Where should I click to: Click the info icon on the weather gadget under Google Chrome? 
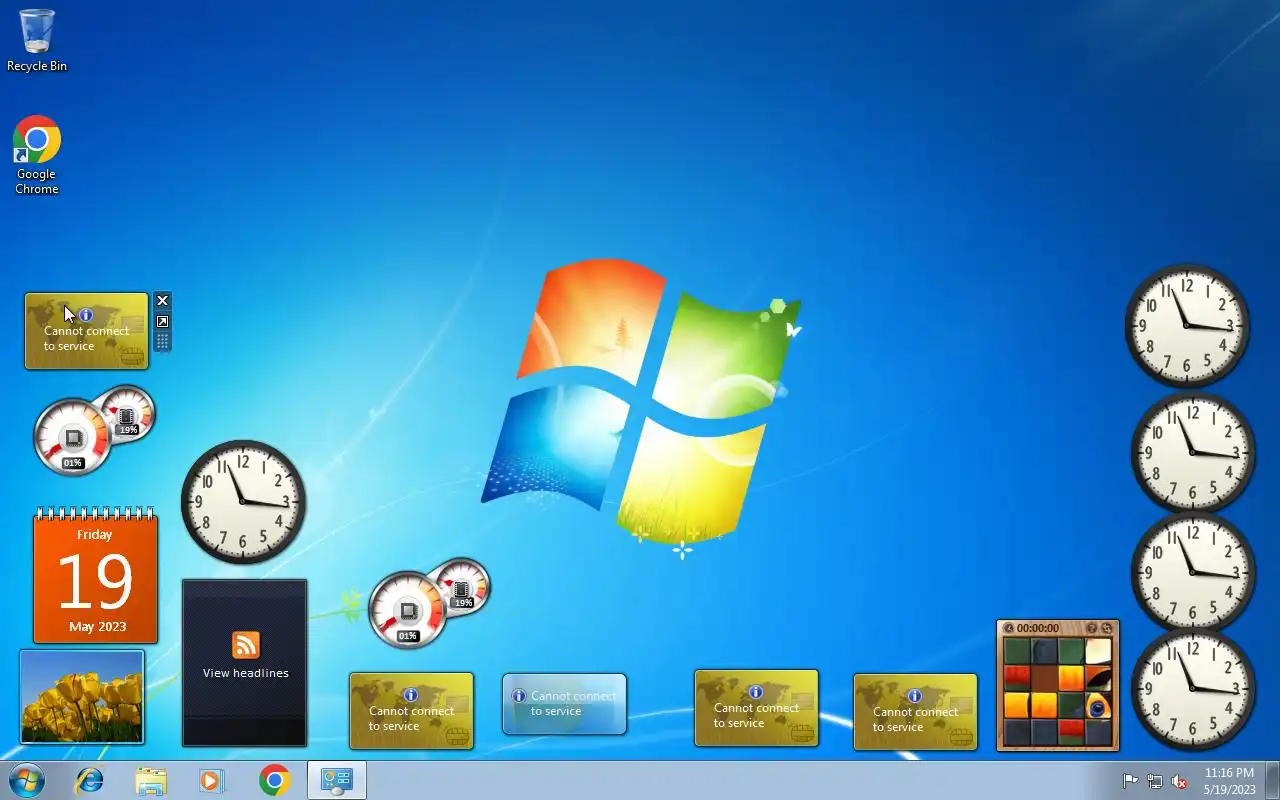pos(86,315)
